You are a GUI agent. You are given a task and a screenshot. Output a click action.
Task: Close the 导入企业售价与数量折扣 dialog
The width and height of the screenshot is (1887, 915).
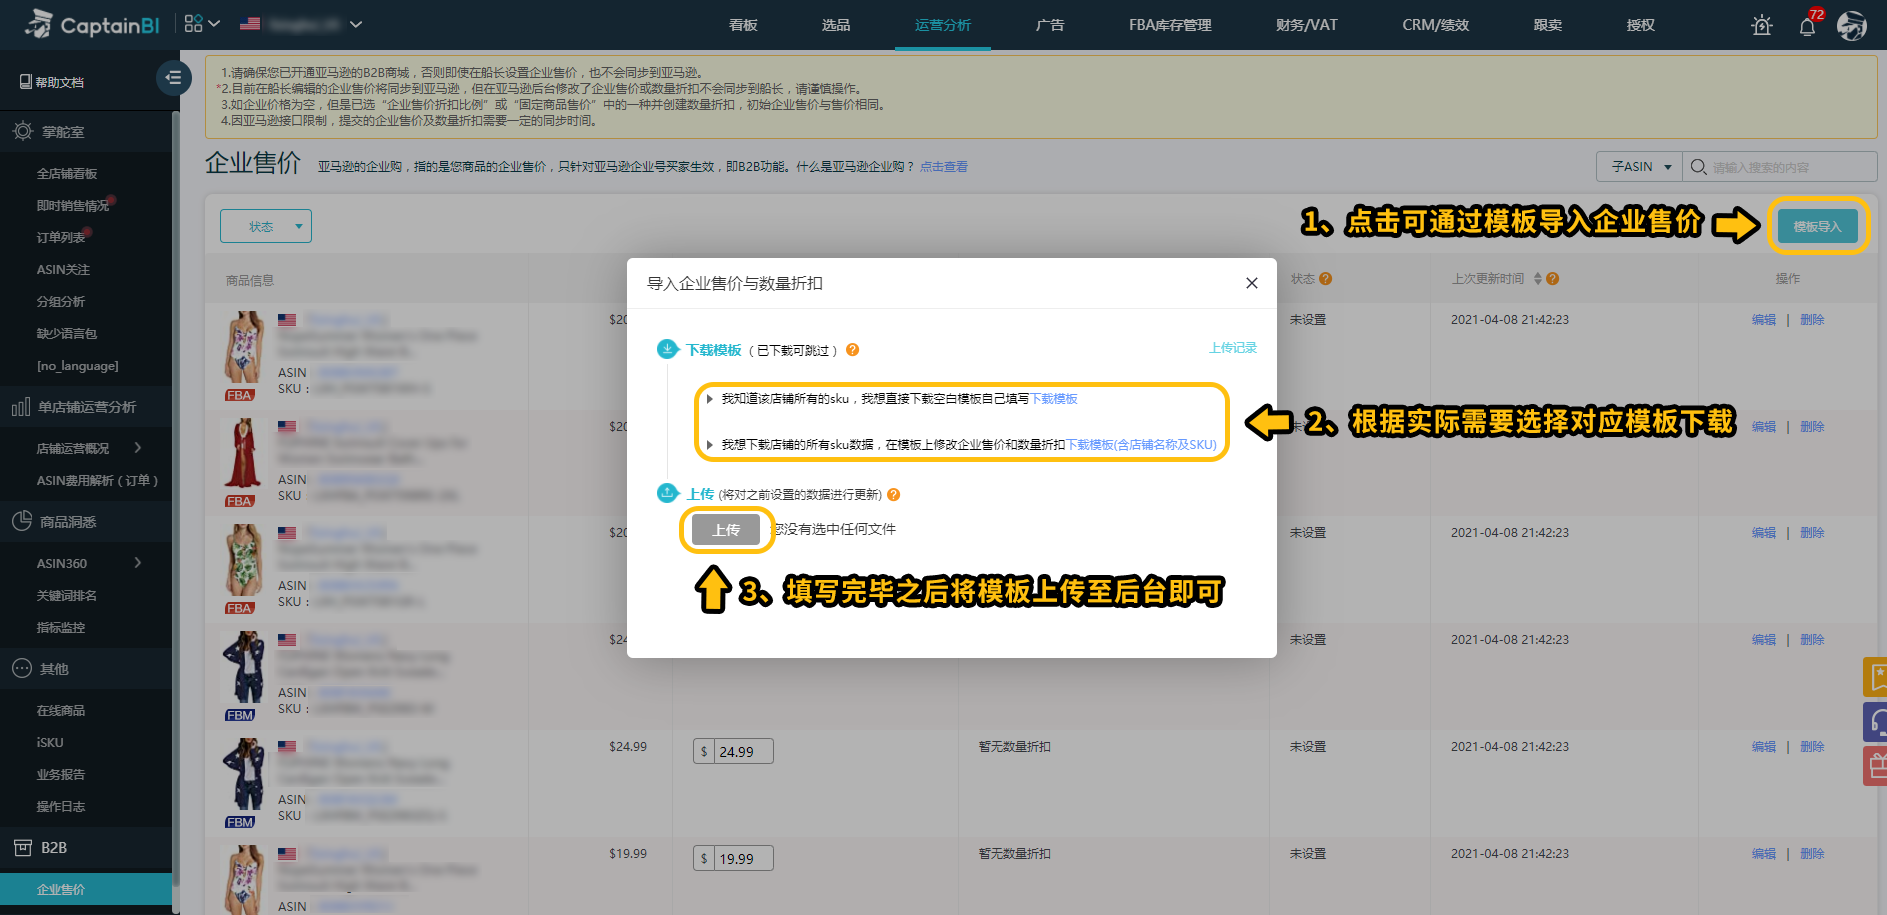[x=1252, y=283]
